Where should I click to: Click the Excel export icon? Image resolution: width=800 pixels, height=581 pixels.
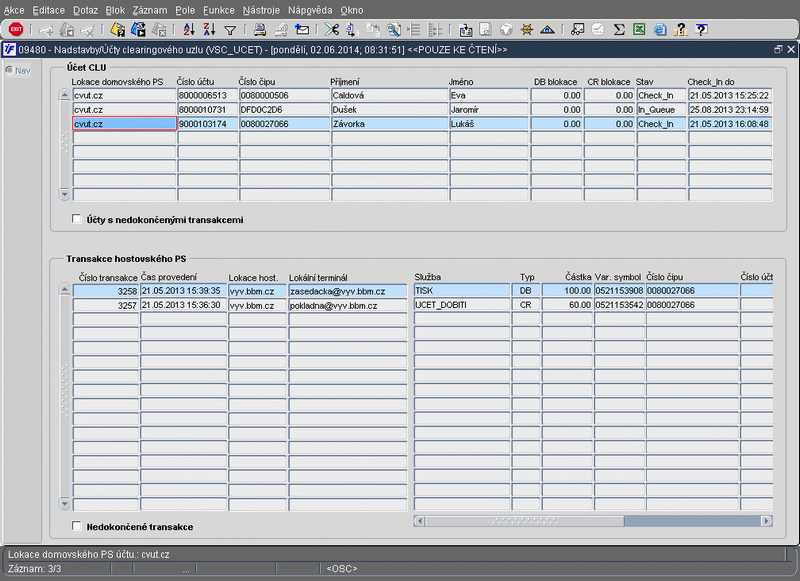pyautogui.click(x=639, y=30)
